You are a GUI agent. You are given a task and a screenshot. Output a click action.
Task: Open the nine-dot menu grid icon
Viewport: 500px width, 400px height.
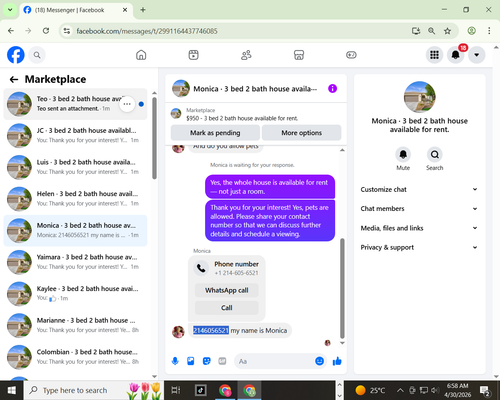coord(434,55)
